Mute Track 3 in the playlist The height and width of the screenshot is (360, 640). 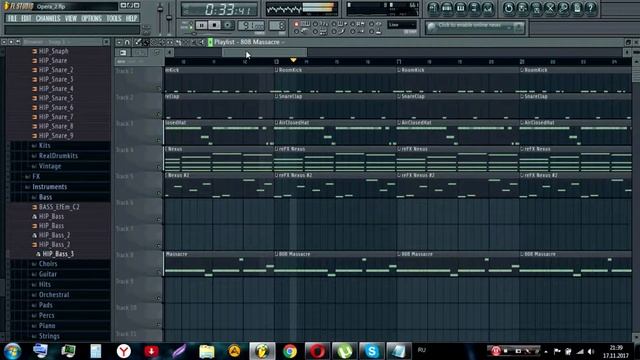pos(158,140)
